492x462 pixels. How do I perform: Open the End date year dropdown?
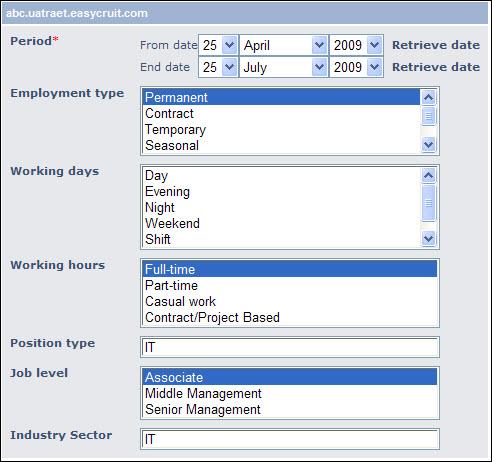356,67
